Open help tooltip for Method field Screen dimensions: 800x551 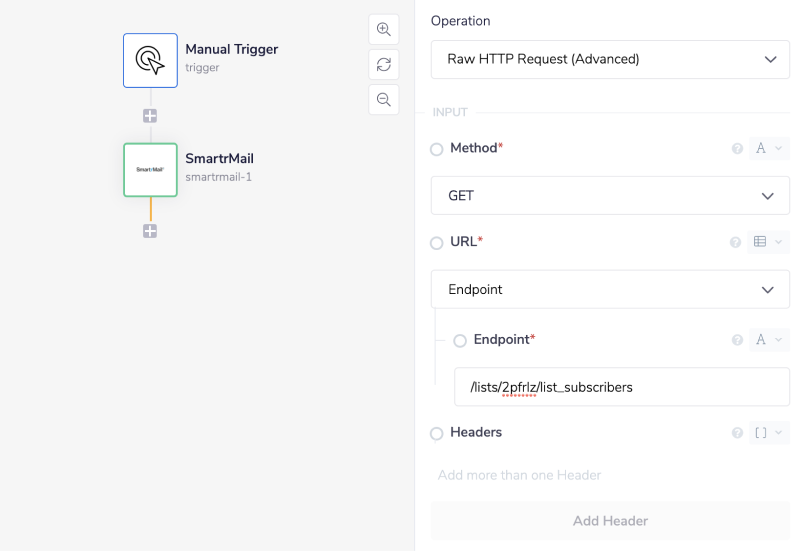[x=737, y=149]
